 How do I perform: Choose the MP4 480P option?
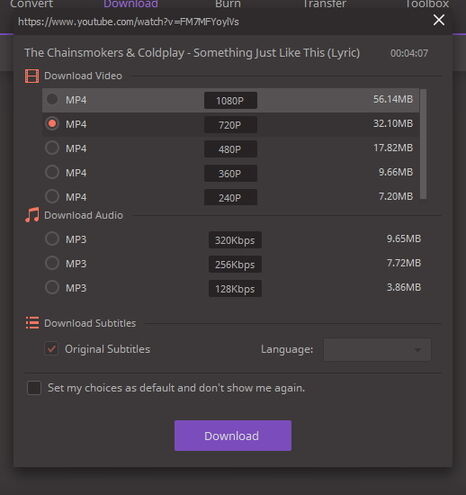52,148
